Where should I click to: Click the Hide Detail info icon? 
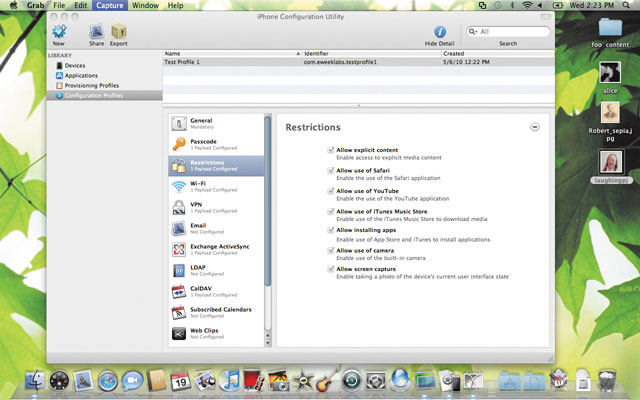pyautogui.click(x=440, y=31)
